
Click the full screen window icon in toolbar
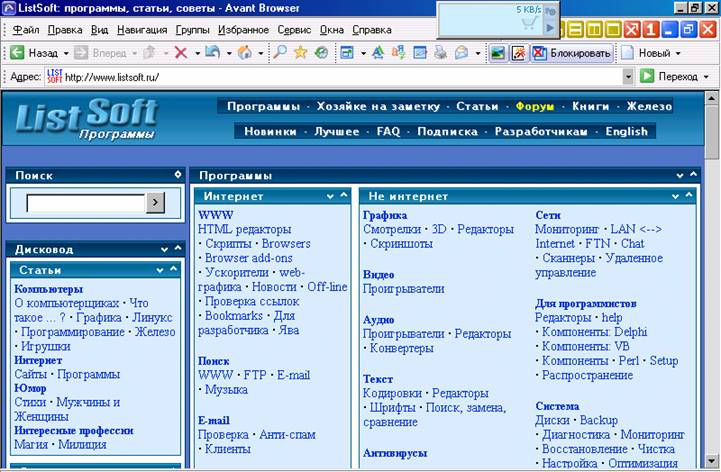coord(347,53)
